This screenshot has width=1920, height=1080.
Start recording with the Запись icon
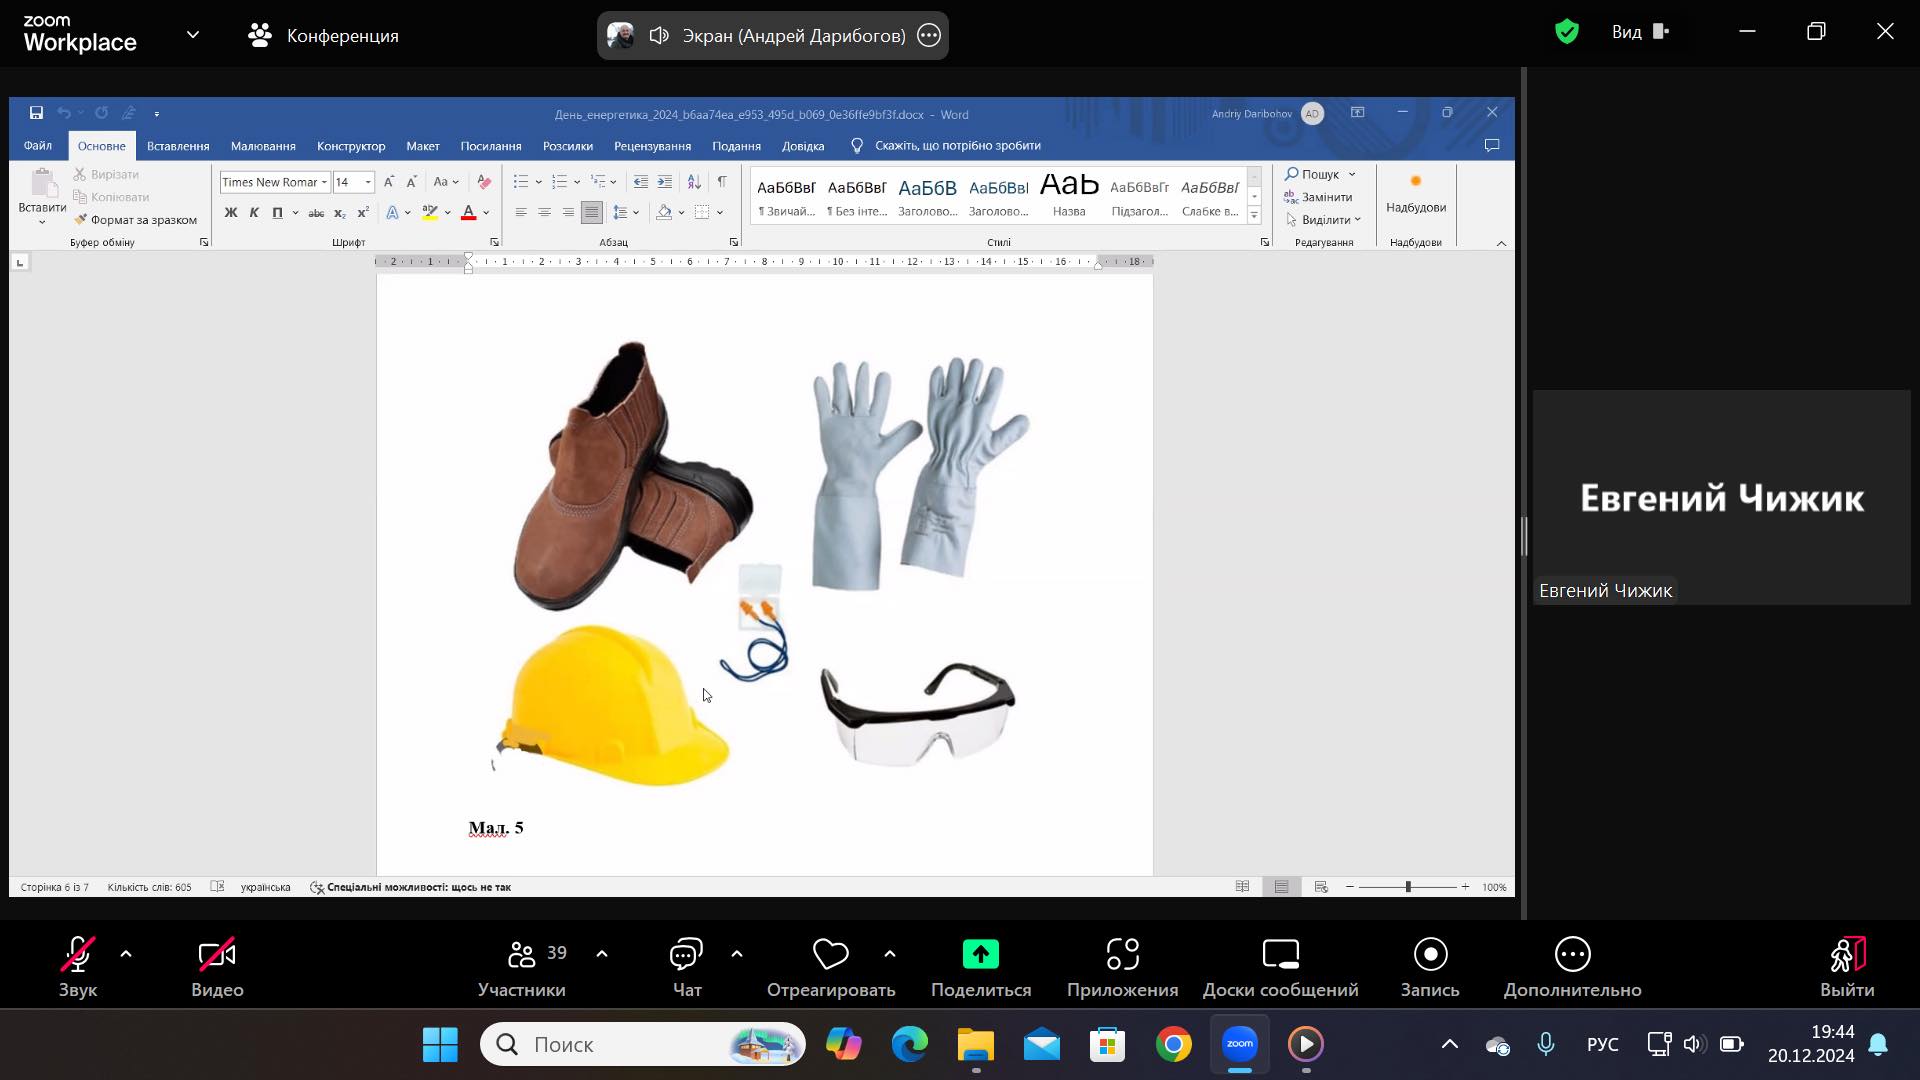click(1430, 955)
